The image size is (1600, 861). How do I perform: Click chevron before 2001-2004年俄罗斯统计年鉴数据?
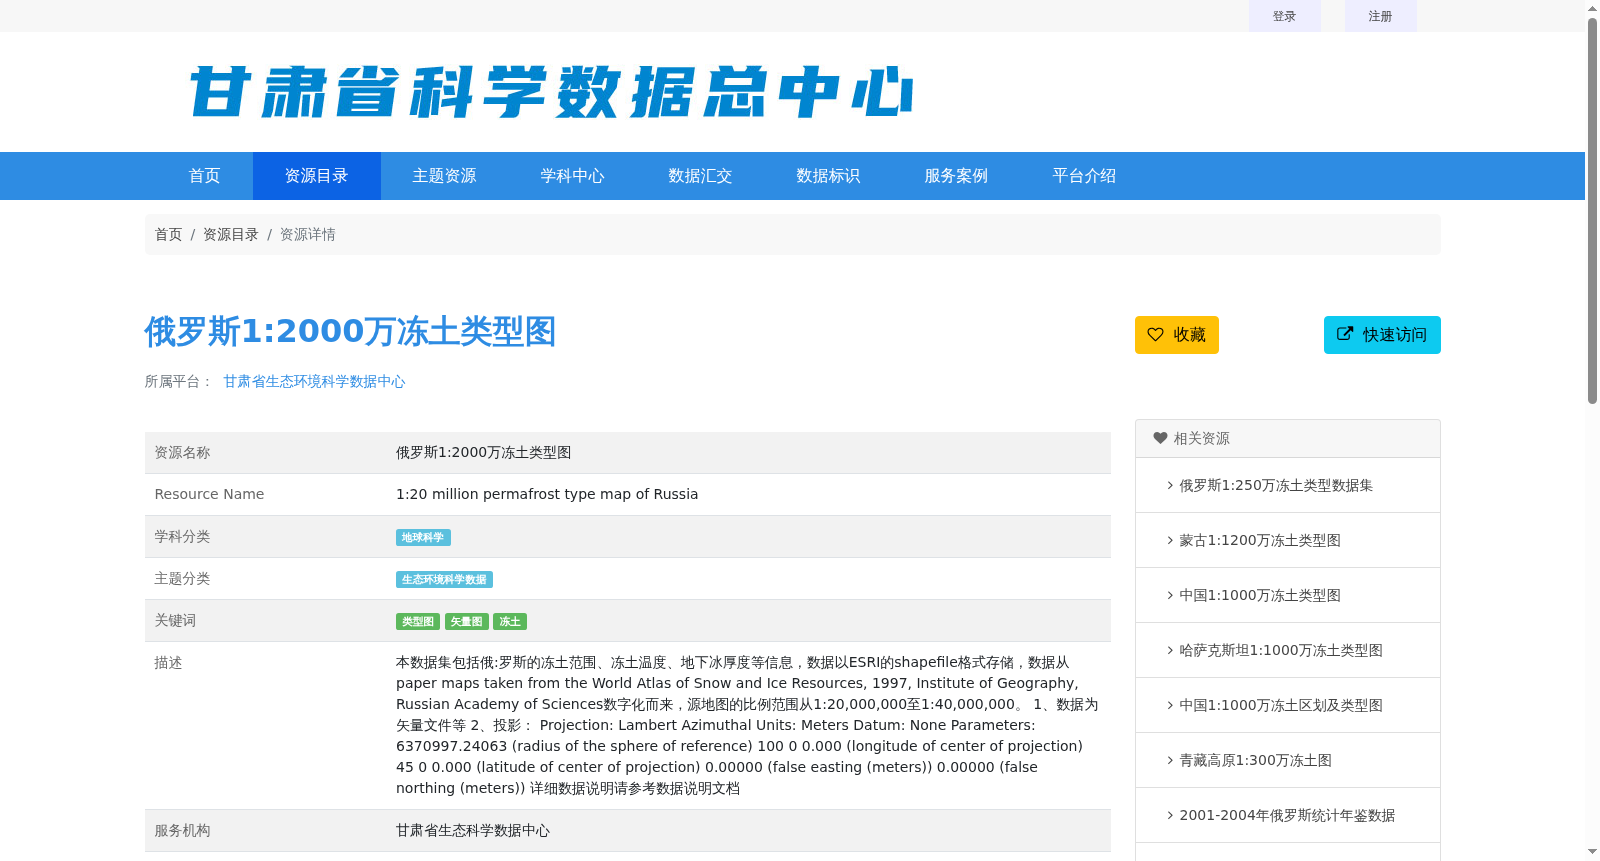[x=1170, y=815]
